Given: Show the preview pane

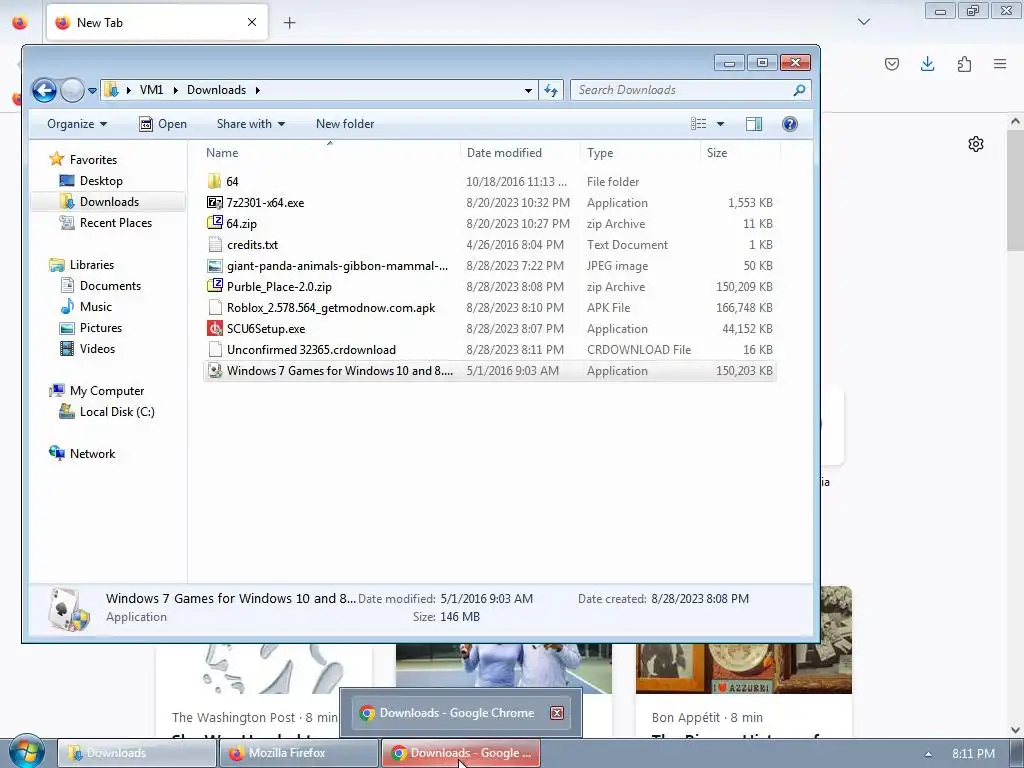Looking at the screenshot, I should pyautogui.click(x=754, y=124).
